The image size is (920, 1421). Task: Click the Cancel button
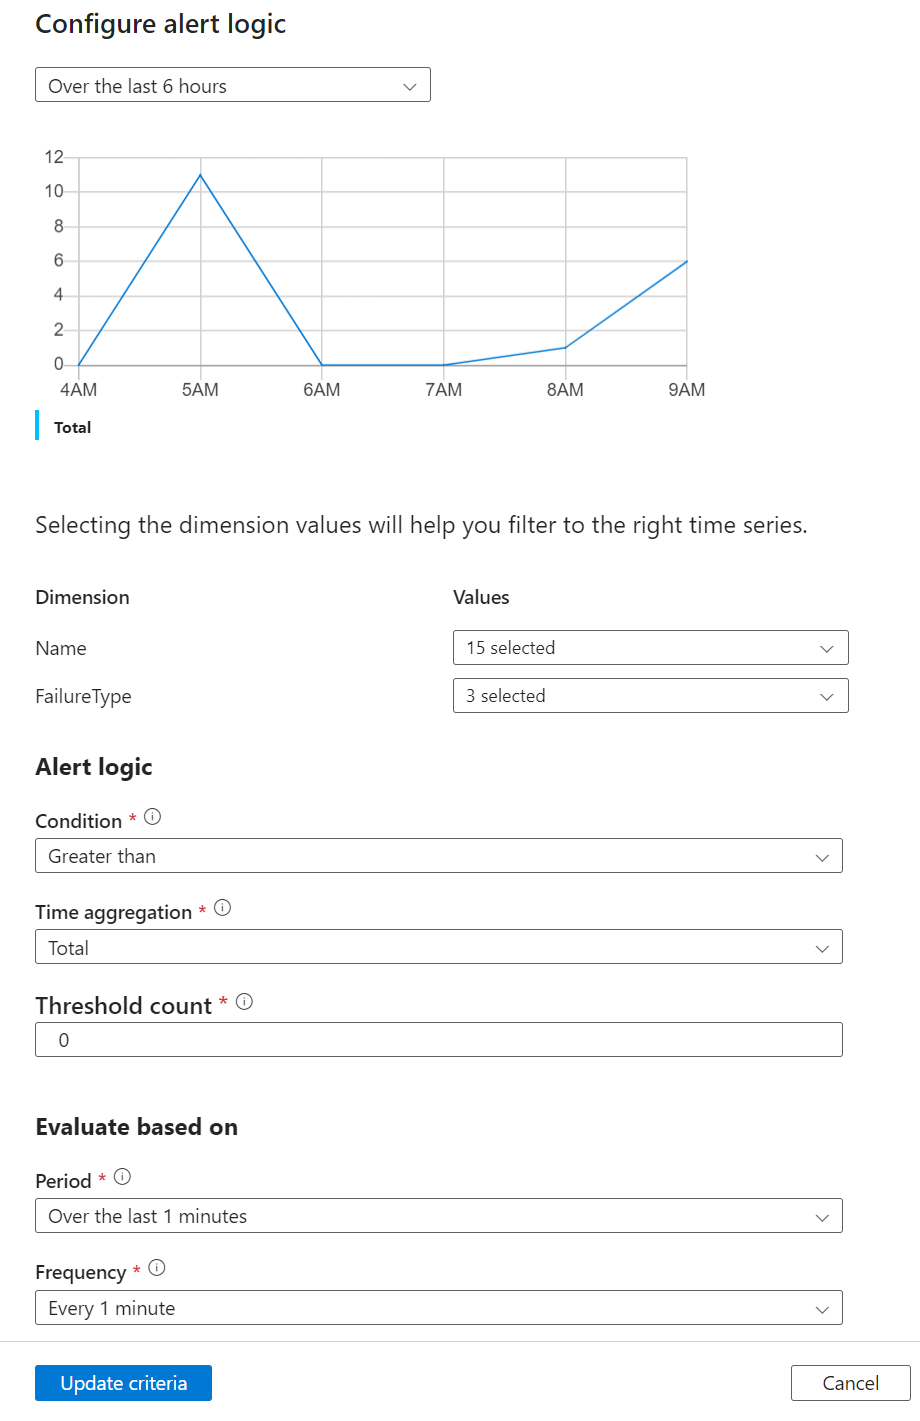point(849,1383)
